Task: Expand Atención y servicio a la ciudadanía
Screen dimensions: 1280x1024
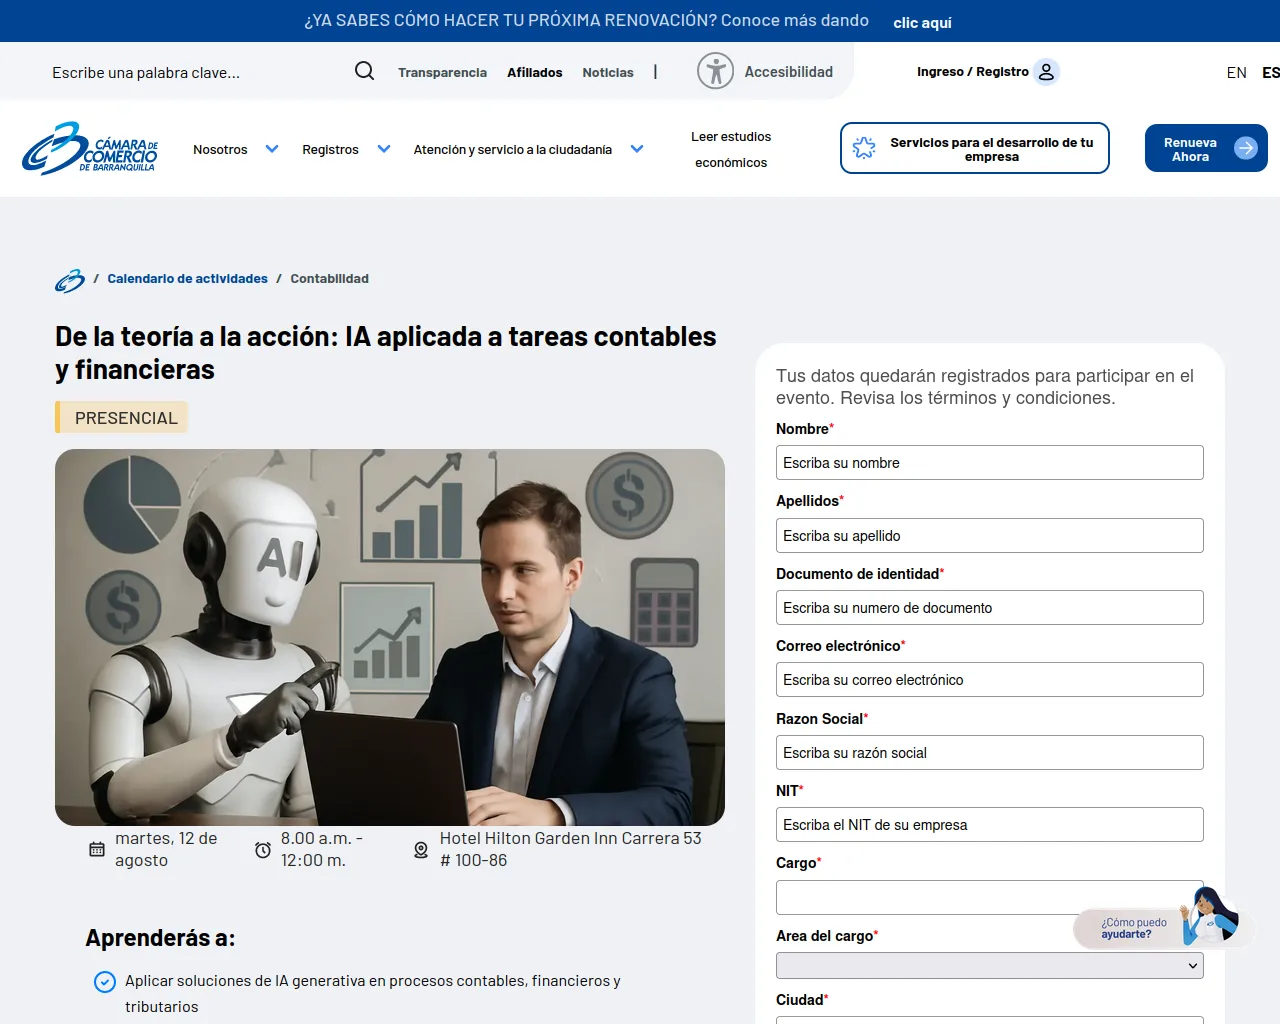Action: (528, 149)
